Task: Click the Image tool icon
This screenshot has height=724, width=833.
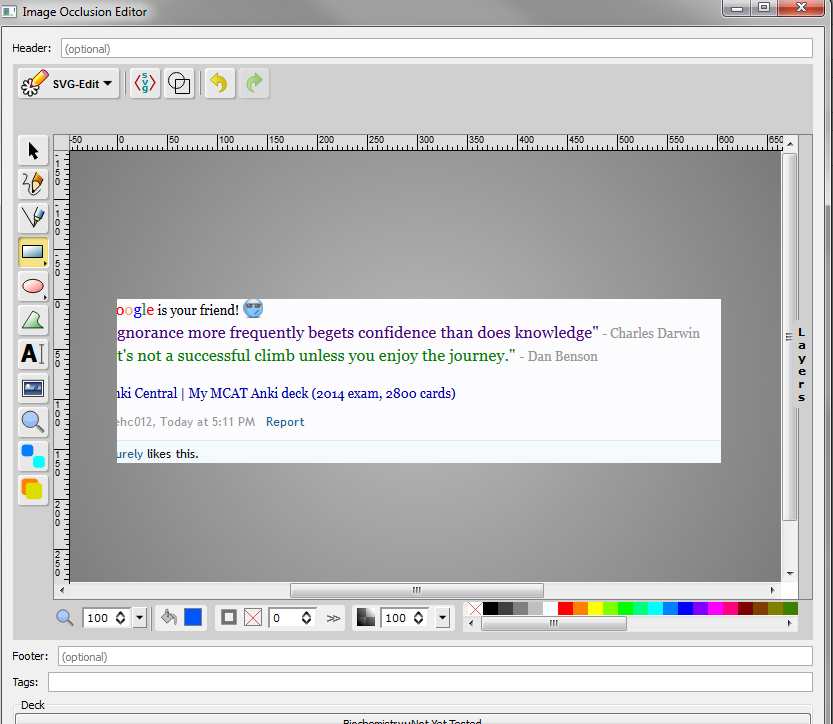Action: click(x=33, y=388)
